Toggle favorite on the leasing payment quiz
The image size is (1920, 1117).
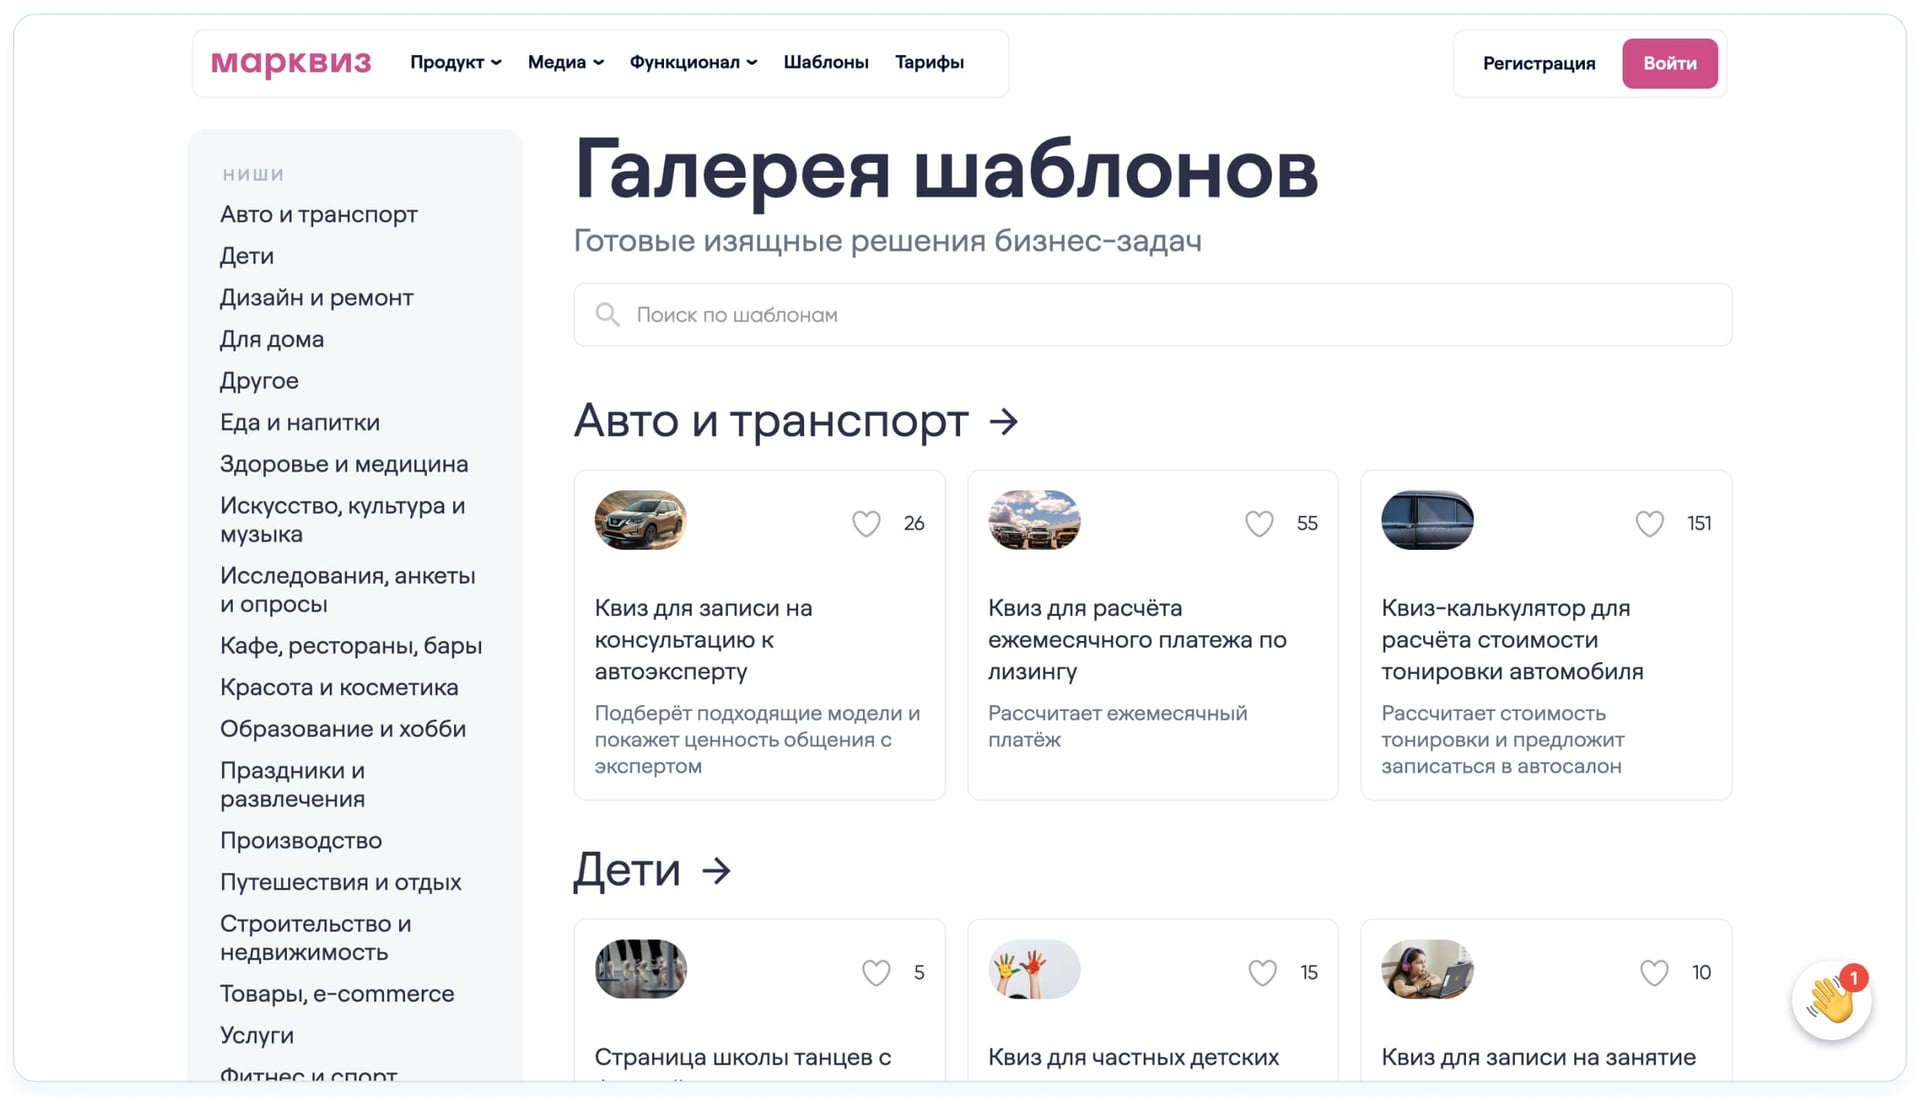point(1259,523)
